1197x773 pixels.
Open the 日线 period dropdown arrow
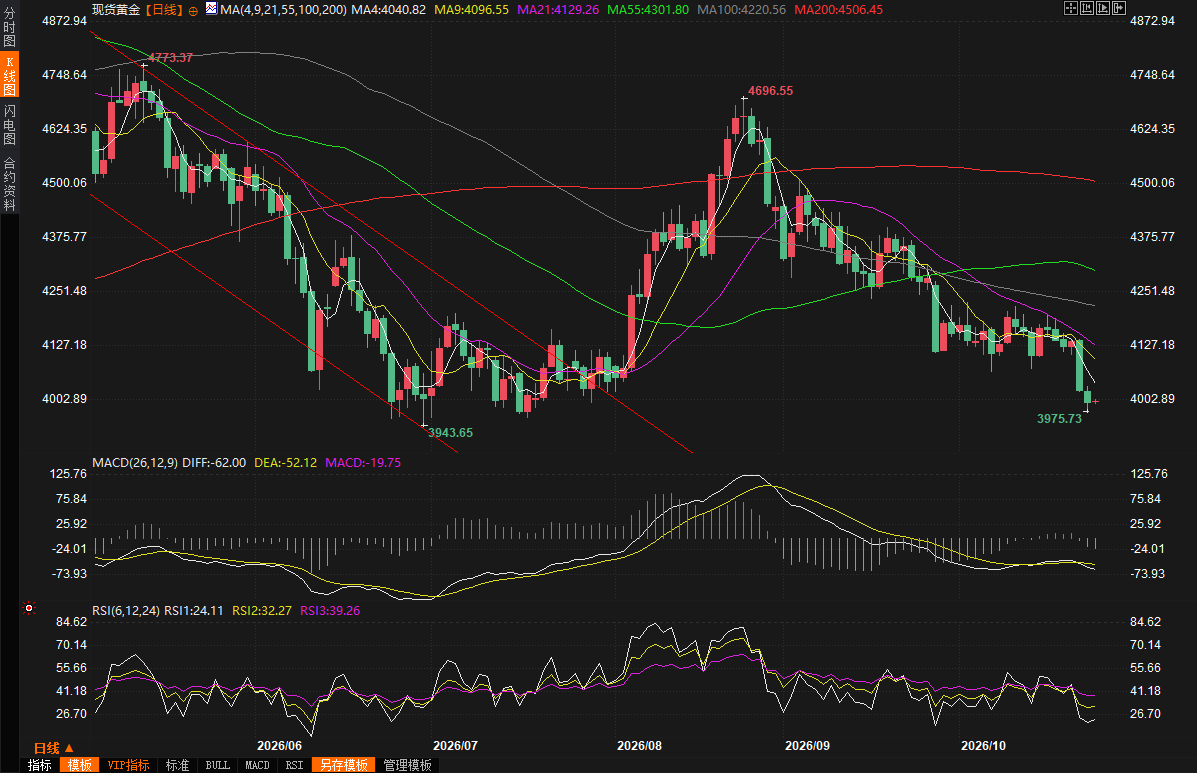(x=69, y=748)
